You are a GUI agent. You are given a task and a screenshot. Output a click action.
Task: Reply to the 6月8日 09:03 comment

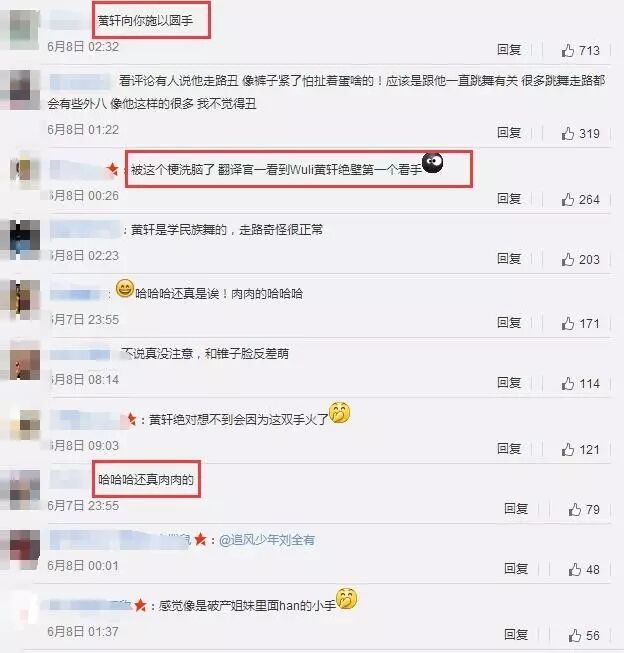(509, 448)
